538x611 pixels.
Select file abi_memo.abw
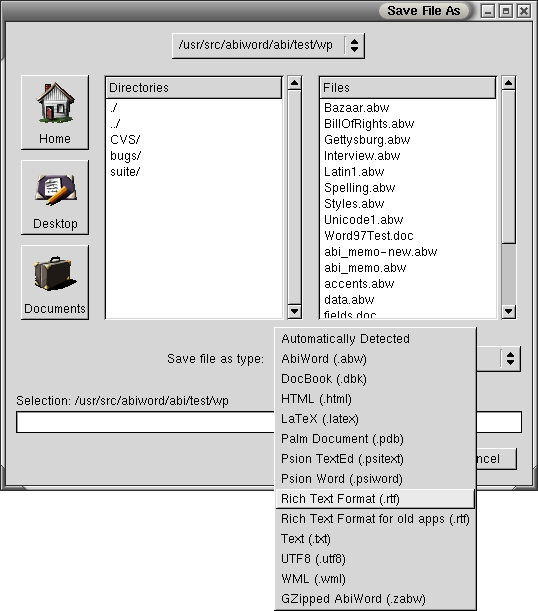(407, 268)
